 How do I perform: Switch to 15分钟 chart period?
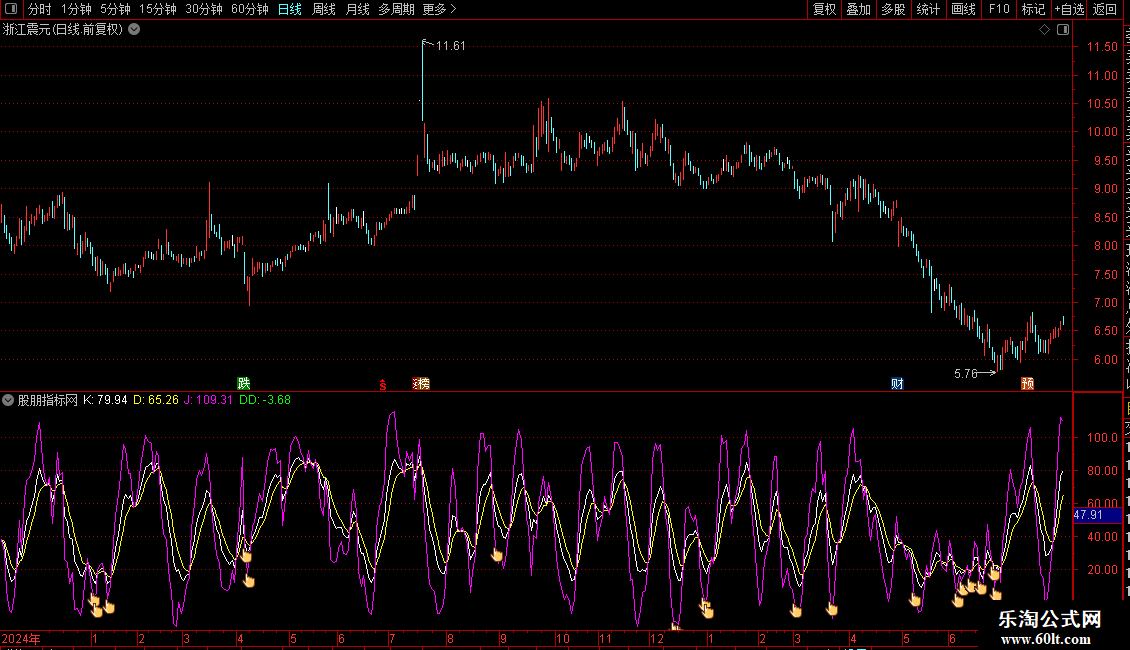click(158, 9)
